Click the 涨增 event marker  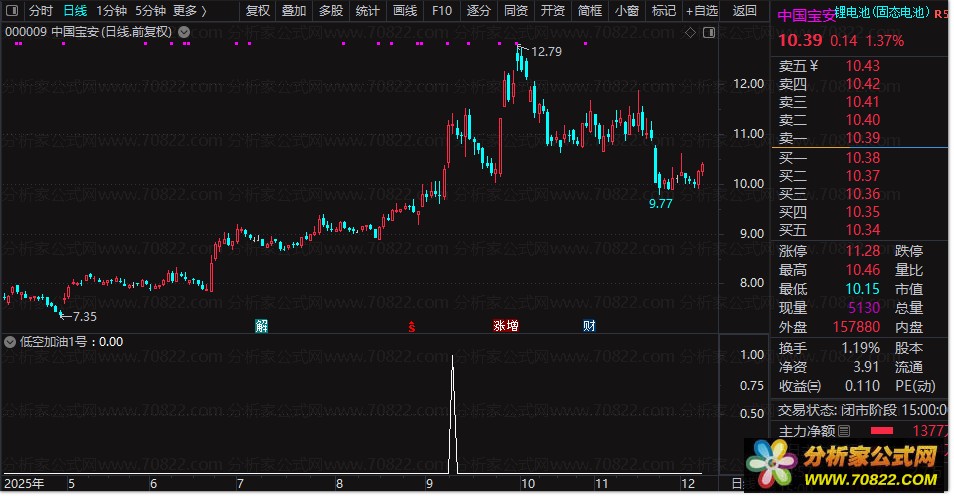point(506,326)
